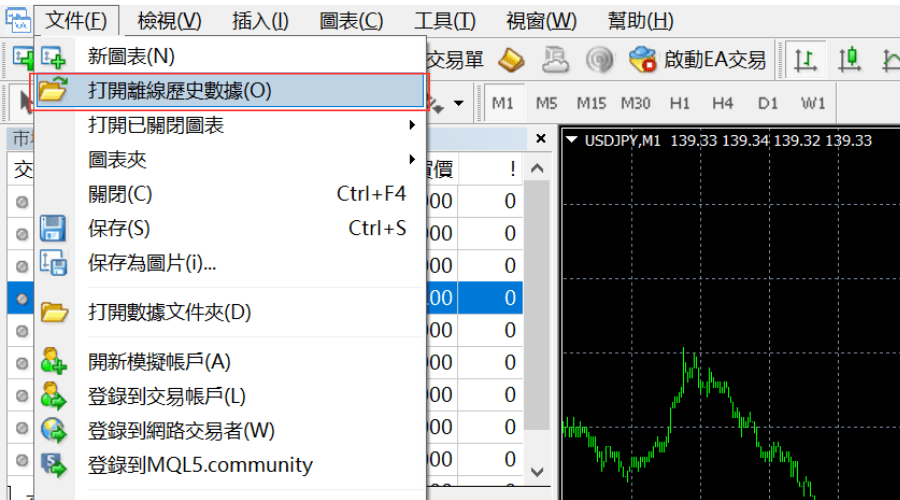Image resolution: width=900 pixels, height=500 pixels.
Task: Open the 文件(F) menu
Action: 76,21
